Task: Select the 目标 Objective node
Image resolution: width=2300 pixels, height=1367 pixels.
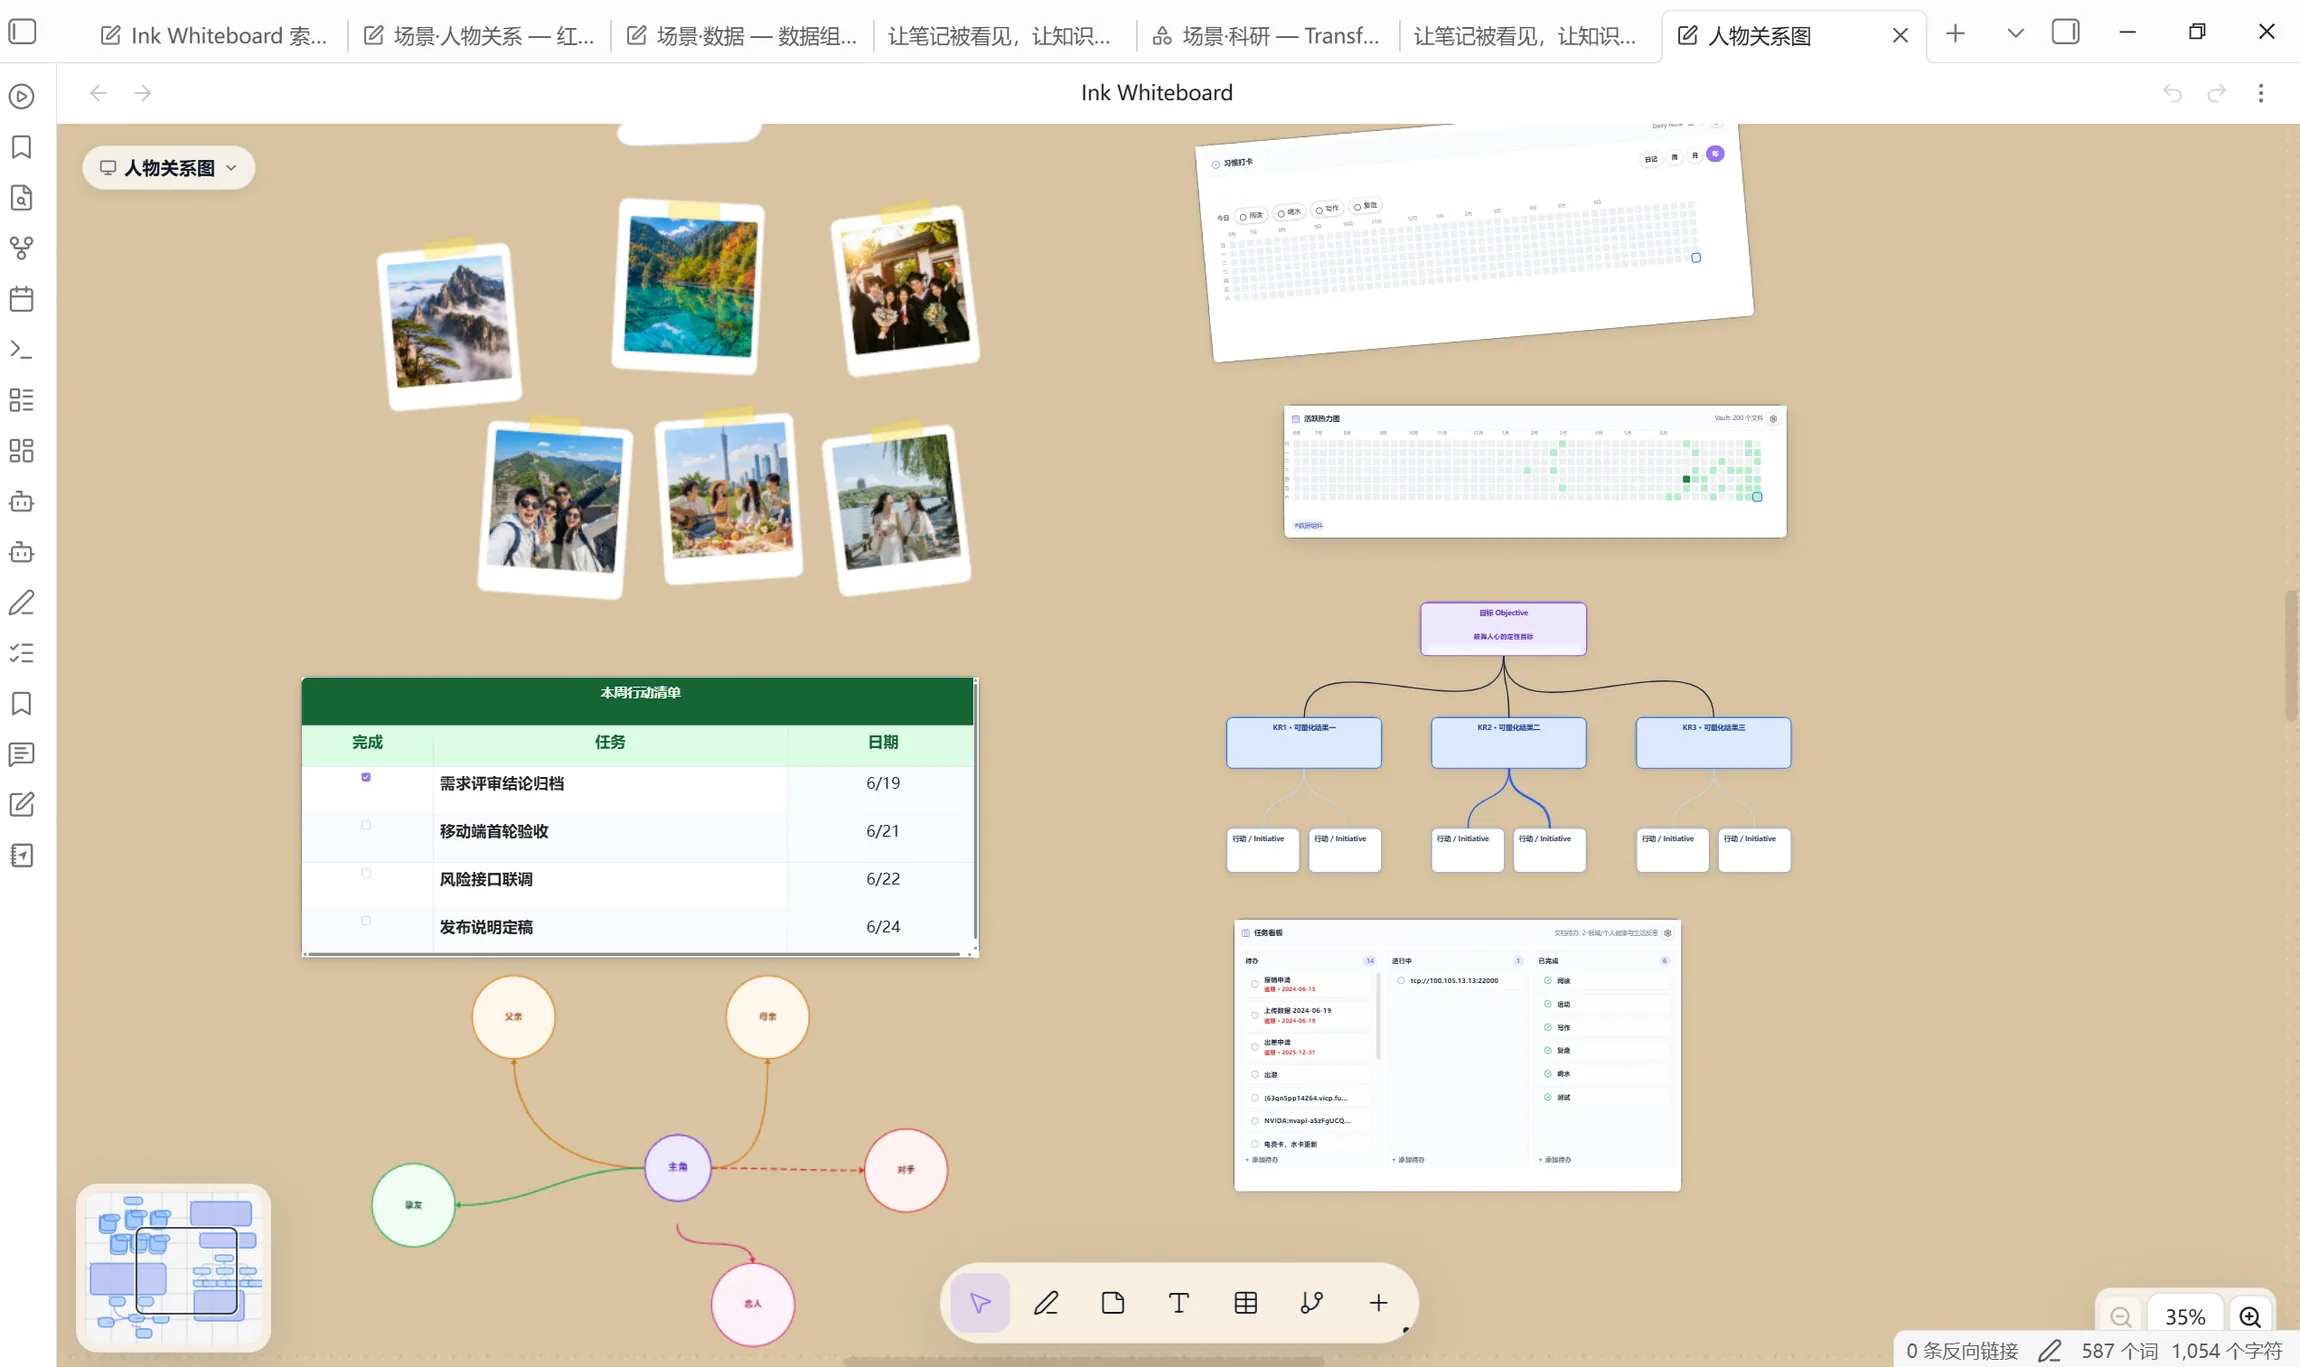Action: [x=1503, y=628]
